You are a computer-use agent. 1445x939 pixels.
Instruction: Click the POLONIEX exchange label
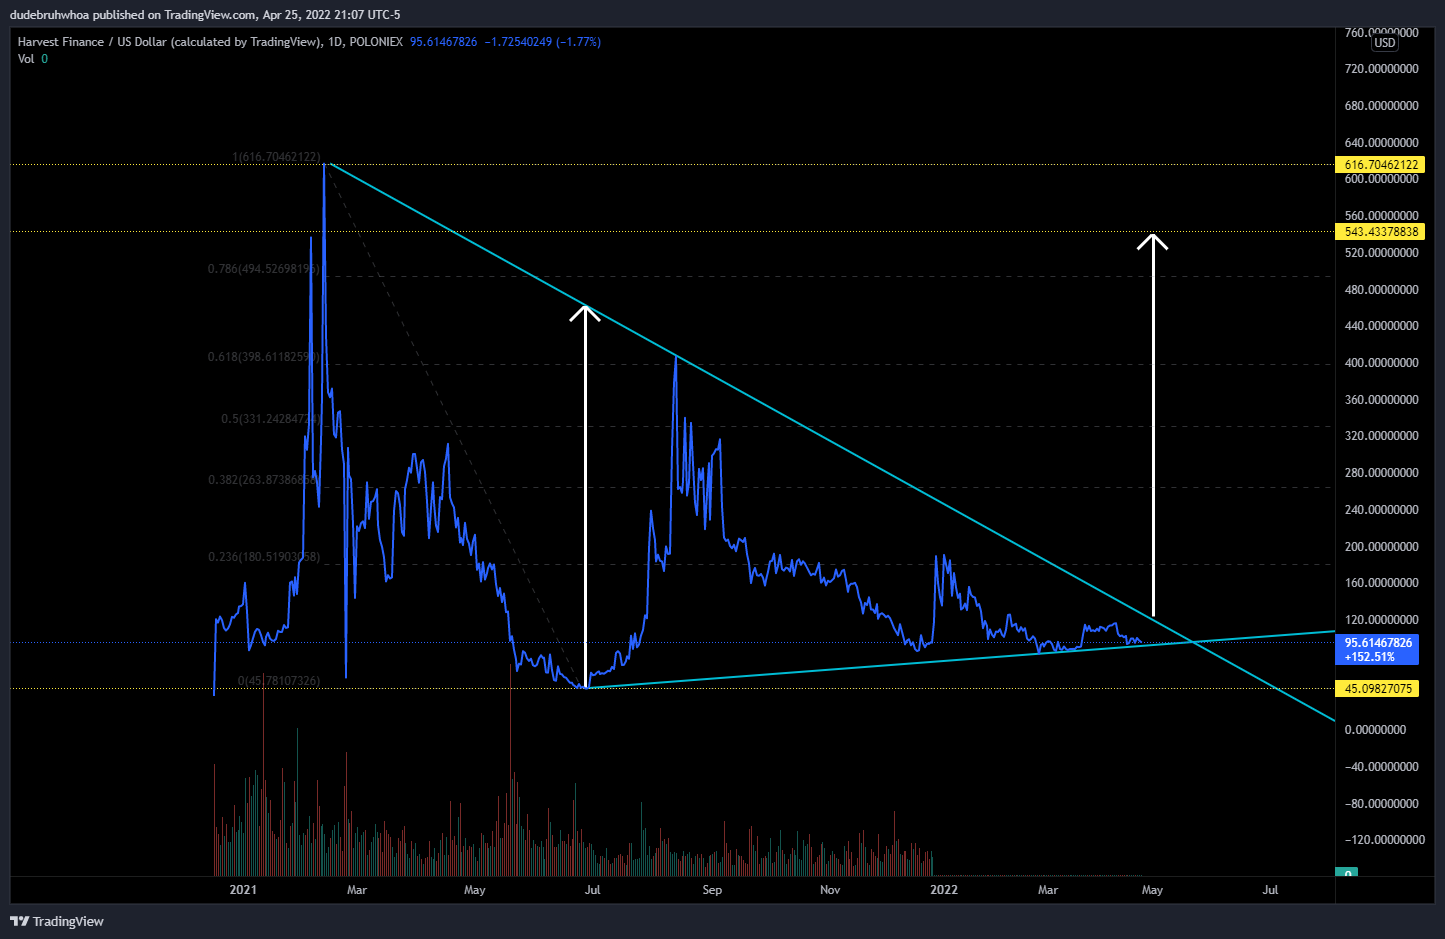pyautogui.click(x=376, y=42)
